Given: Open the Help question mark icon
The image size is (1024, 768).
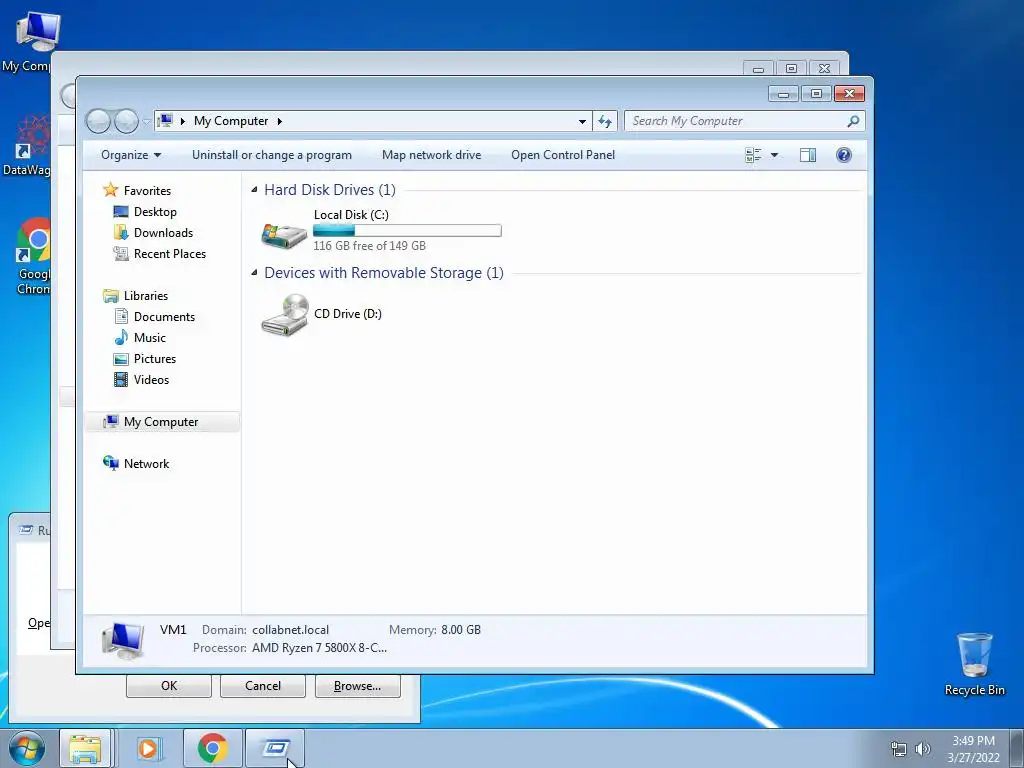Looking at the screenshot, I should pyautogui.click(x=844, y=155).
